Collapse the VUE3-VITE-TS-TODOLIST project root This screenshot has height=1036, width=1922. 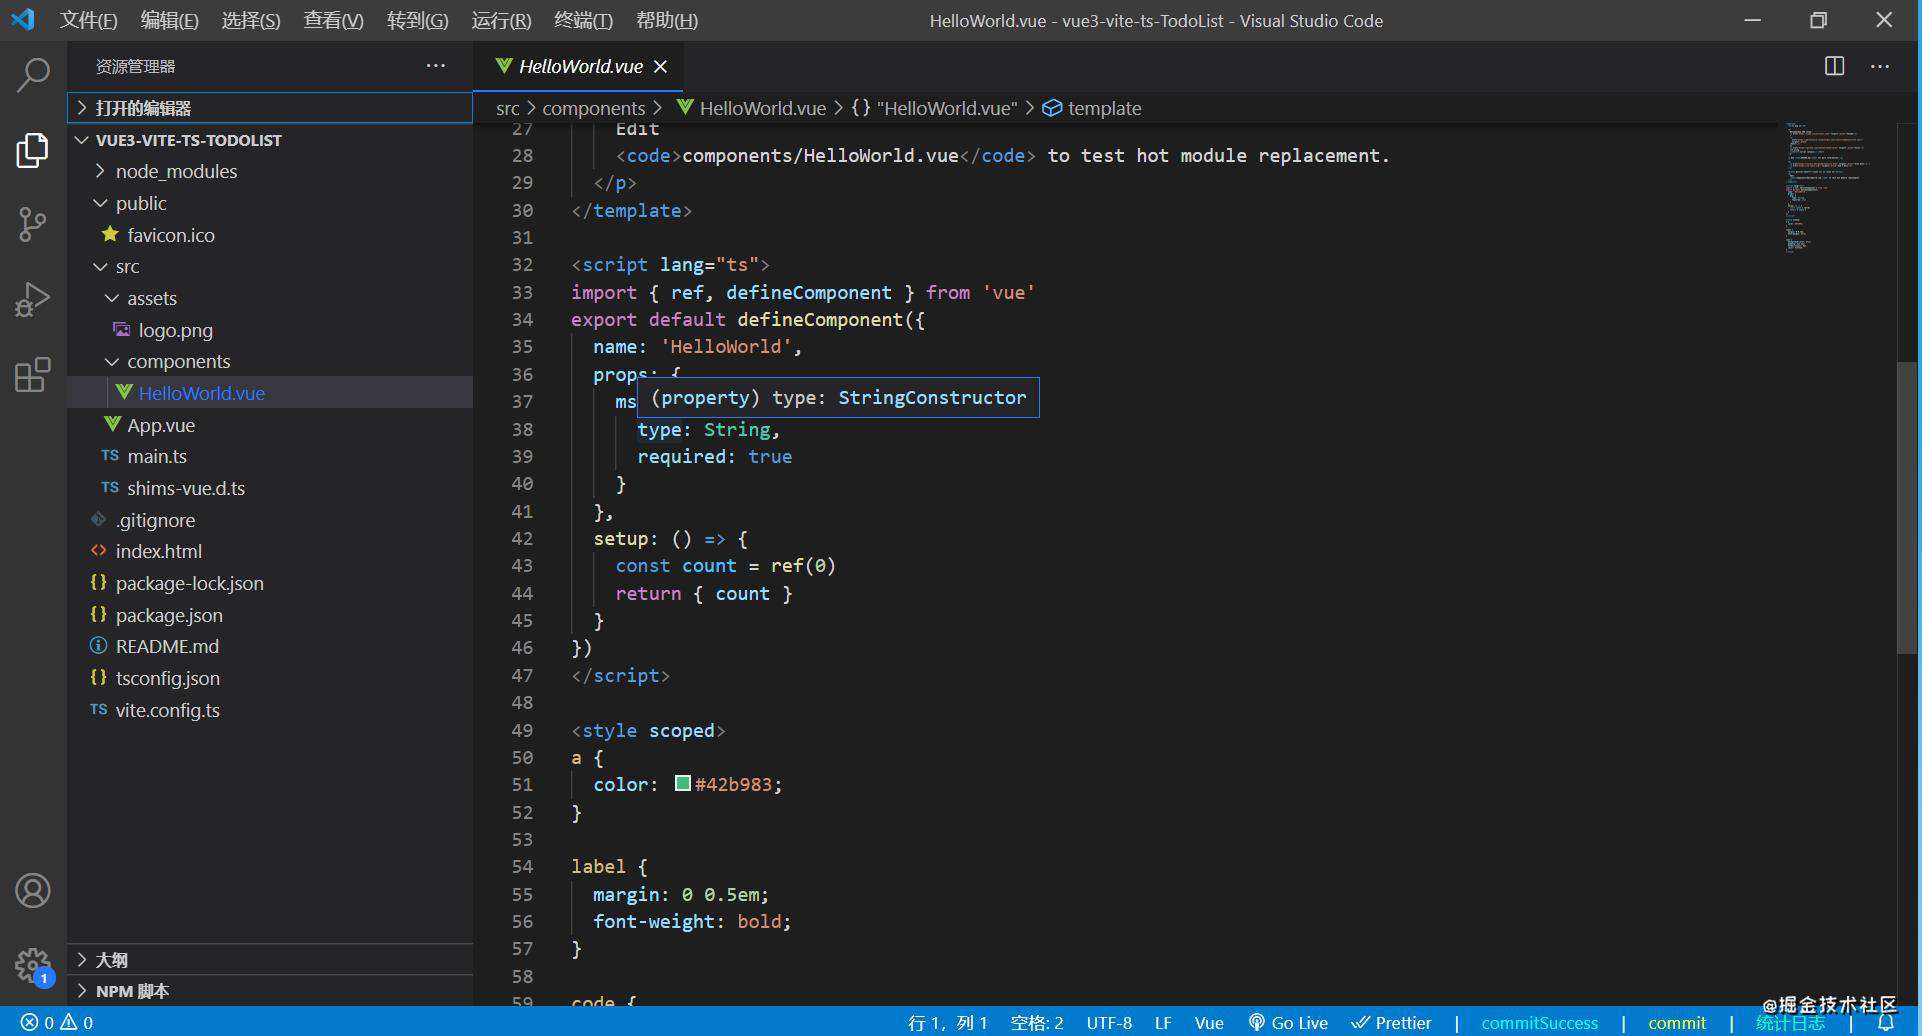(270, 140)
